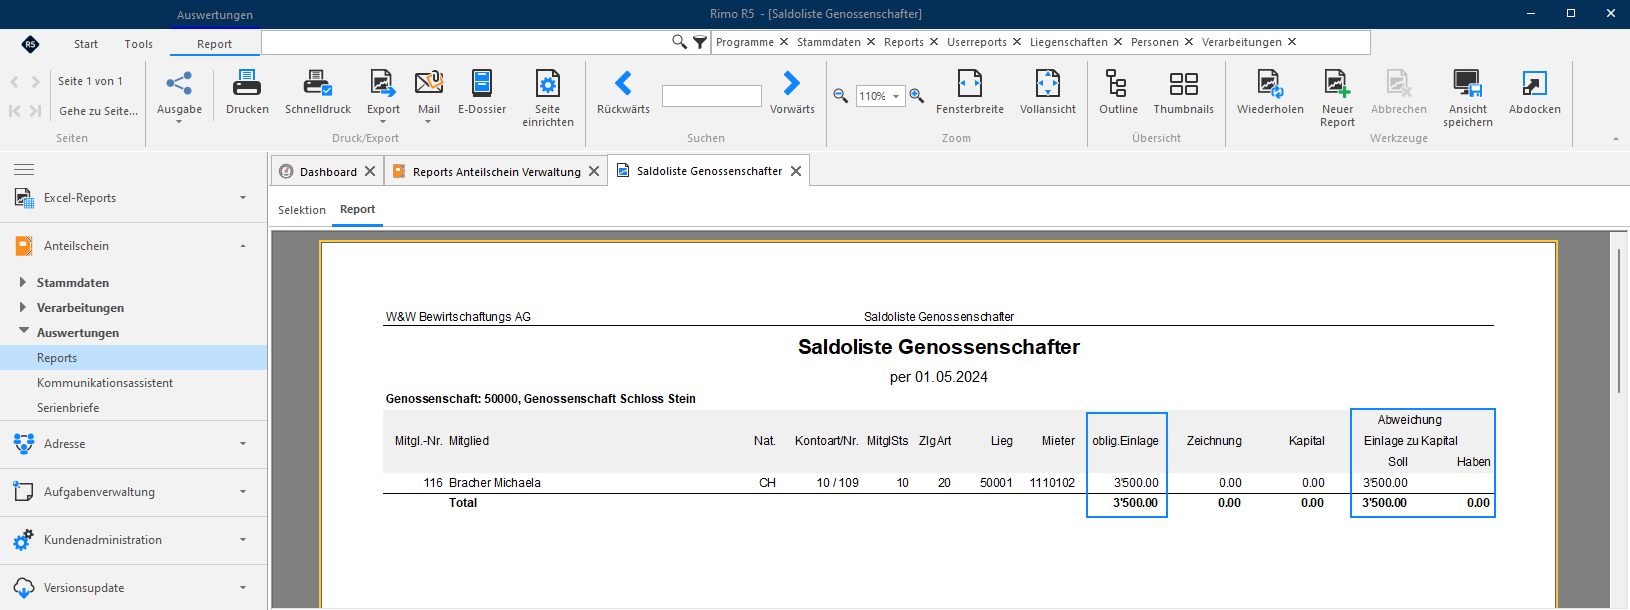Screen dimensions: 1630x610
Task: Zoom out with the minus magnifier
Action: pos(841,96)
